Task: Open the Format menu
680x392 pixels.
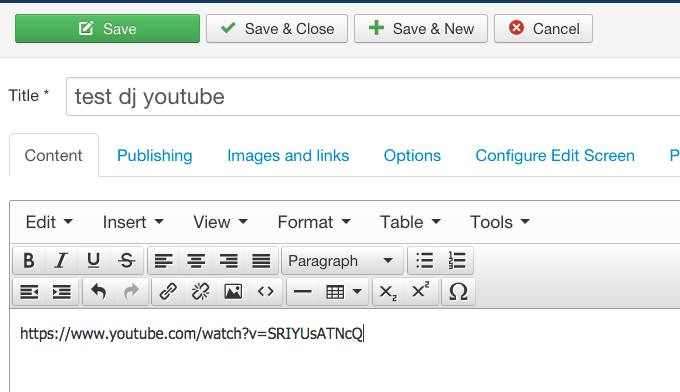Action: pyautogui.click(x=314, y=222)
